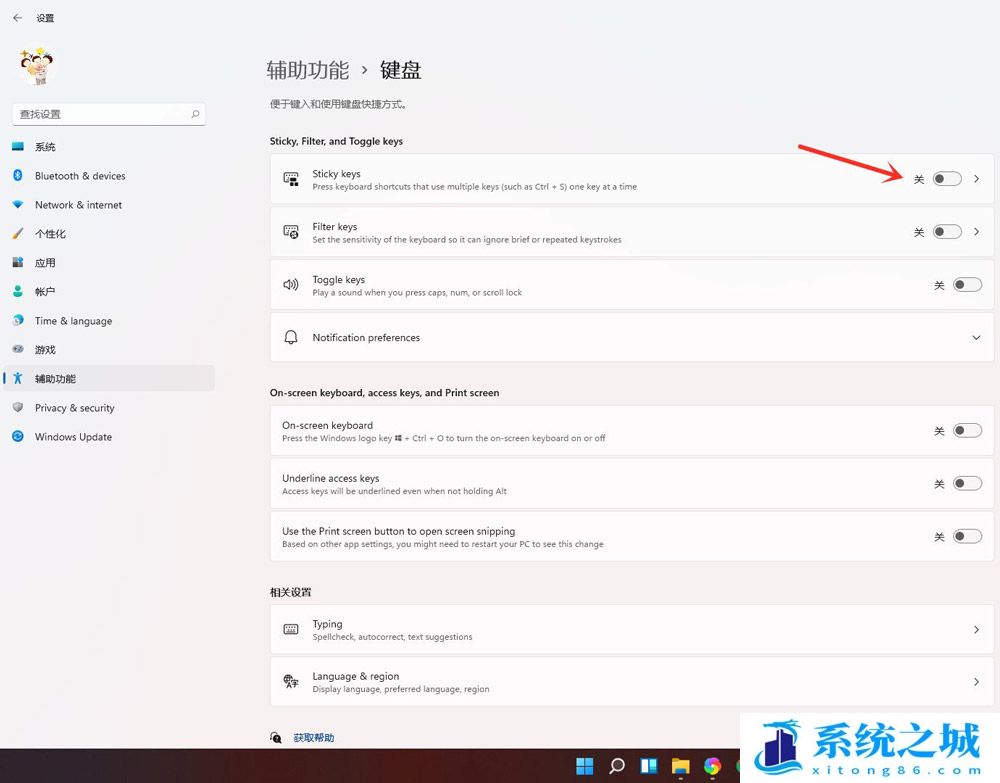1000x783 pixels.
Task: Open the Privacy & security section
Action: [74, 408]
